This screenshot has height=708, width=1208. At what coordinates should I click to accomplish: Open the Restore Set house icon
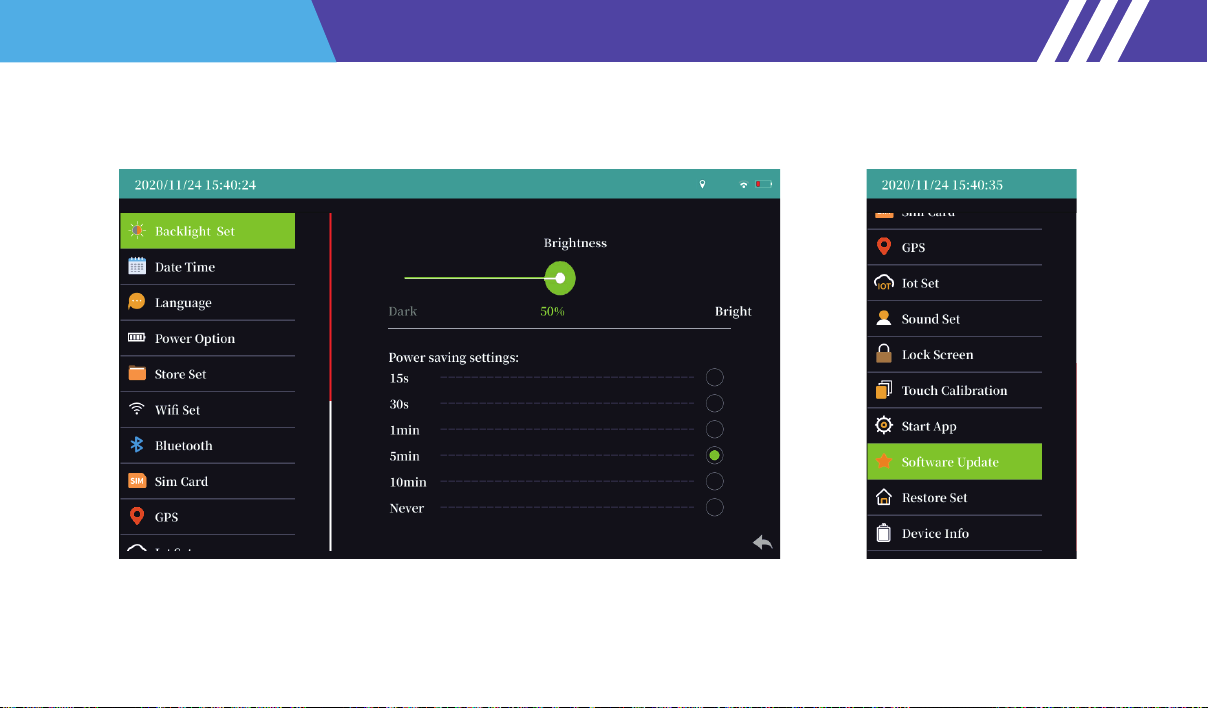point(883,497)
